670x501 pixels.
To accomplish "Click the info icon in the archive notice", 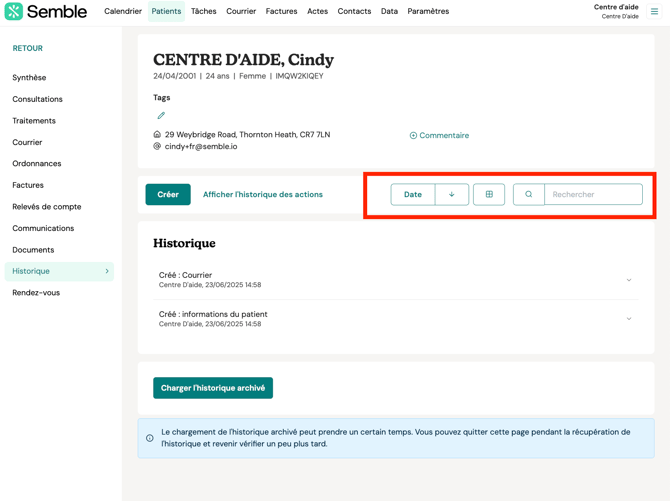I will pyautogui.click(x=150, y=438).
